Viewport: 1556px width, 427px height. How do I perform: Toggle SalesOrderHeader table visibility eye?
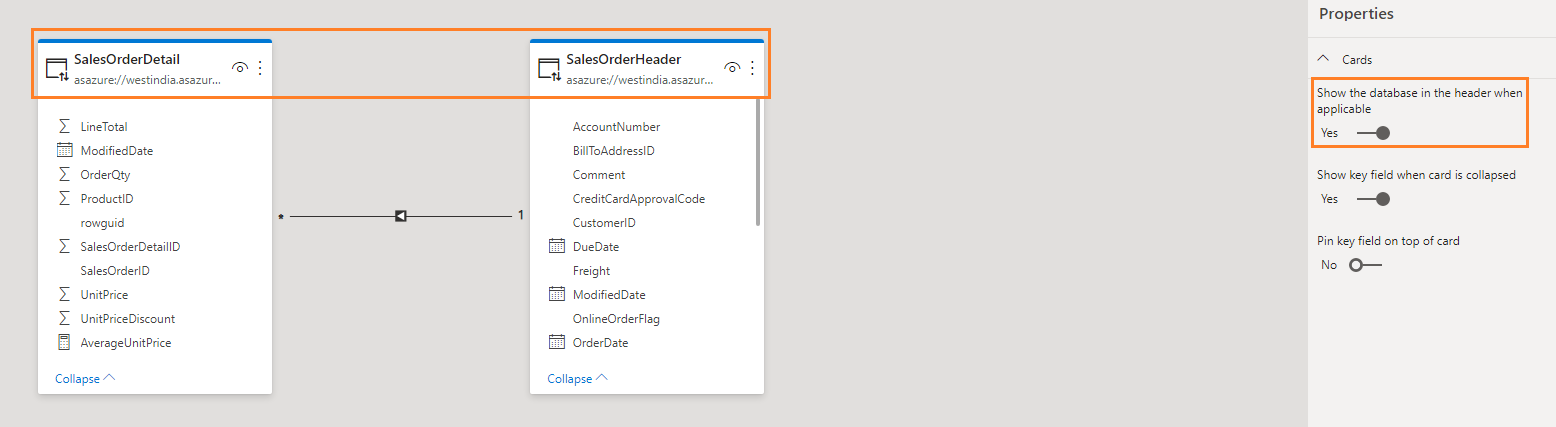point(732,68)
